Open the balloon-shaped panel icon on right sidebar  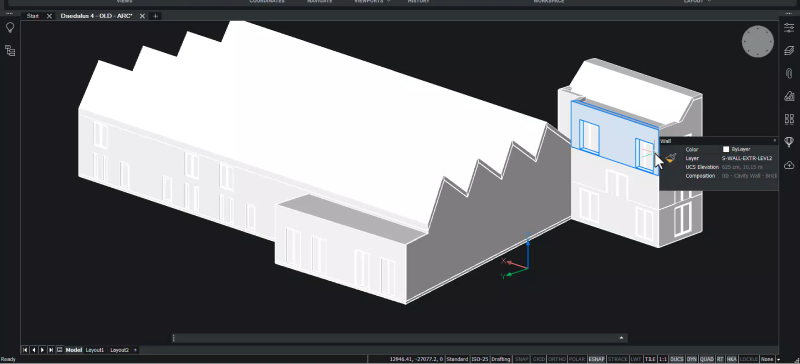click(x=789, y=141)
